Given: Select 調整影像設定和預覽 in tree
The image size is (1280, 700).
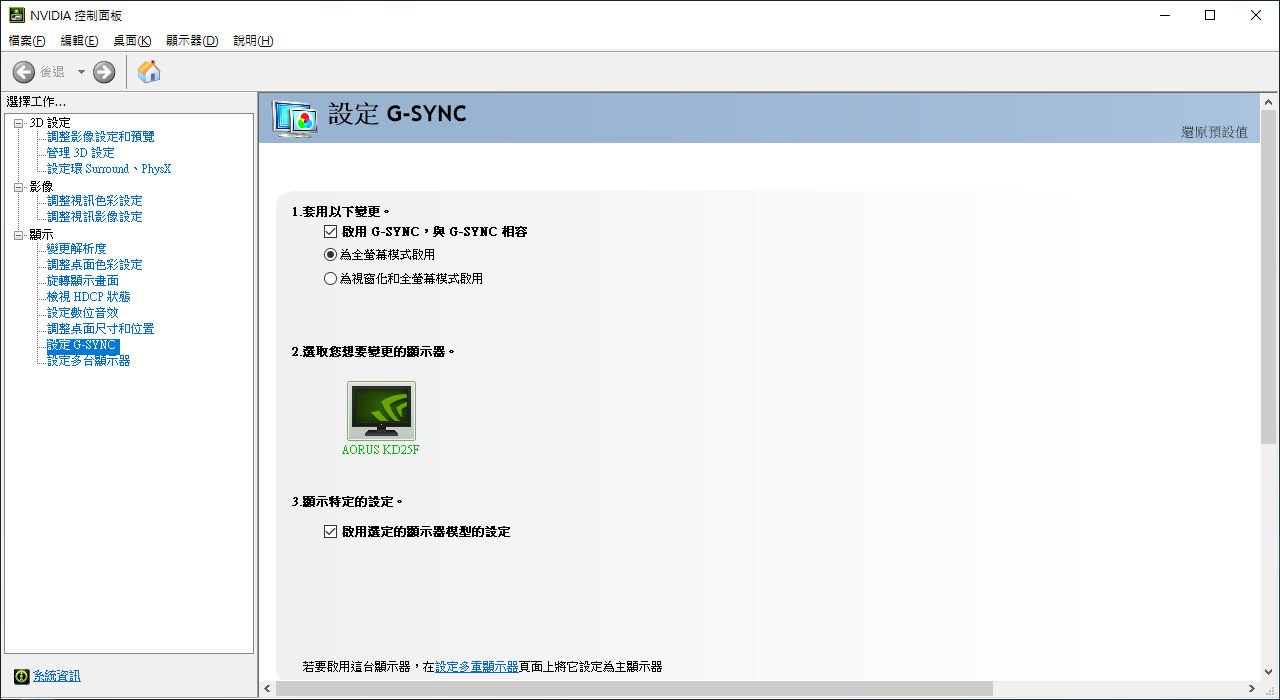Looking at the screenshot, I should pos(101,137).
